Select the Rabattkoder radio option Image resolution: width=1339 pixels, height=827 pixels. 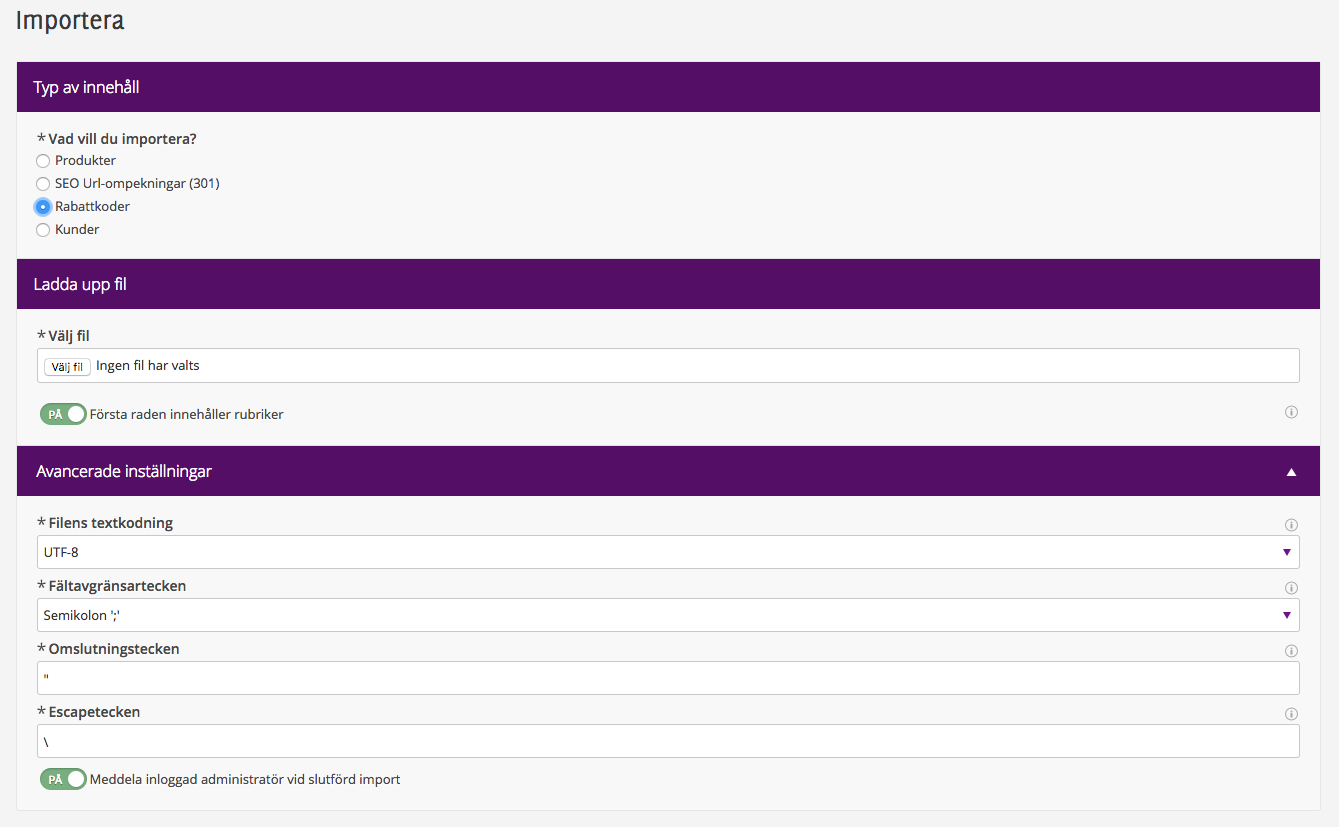(x=43, y=207)
